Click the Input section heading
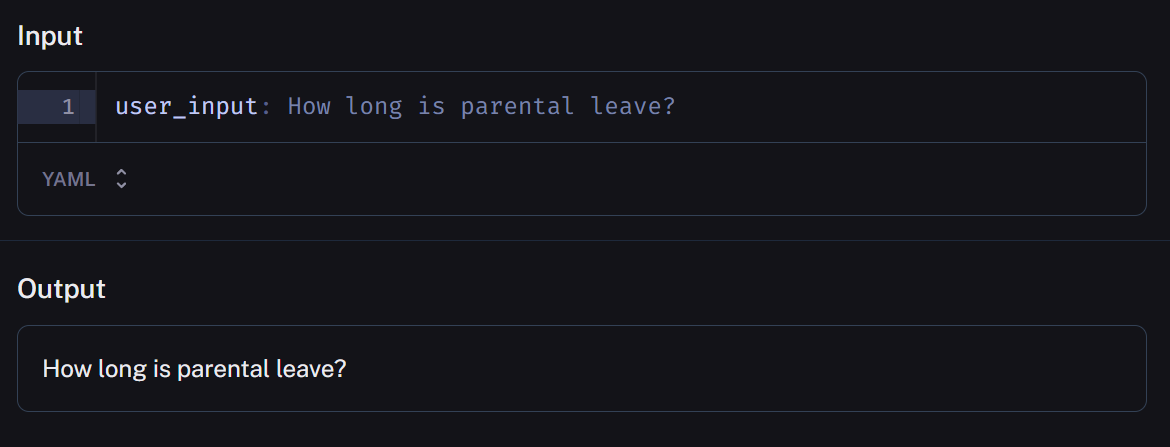The height and width of the screenshot is (447, 1170). [50, 37]
